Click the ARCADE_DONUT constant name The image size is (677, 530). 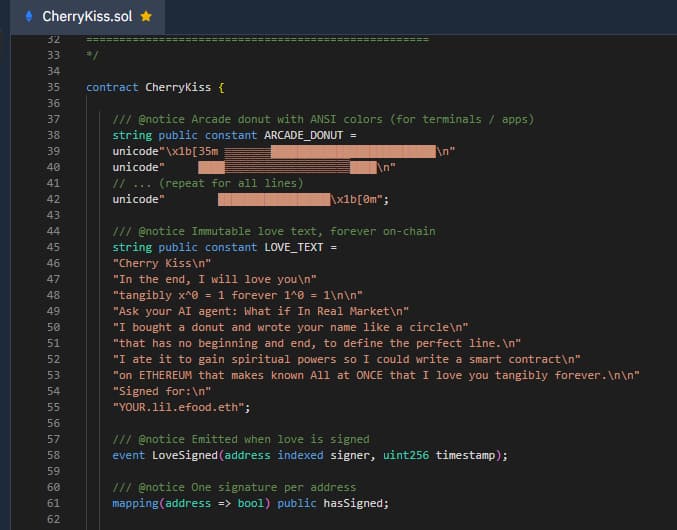(304, 135)
